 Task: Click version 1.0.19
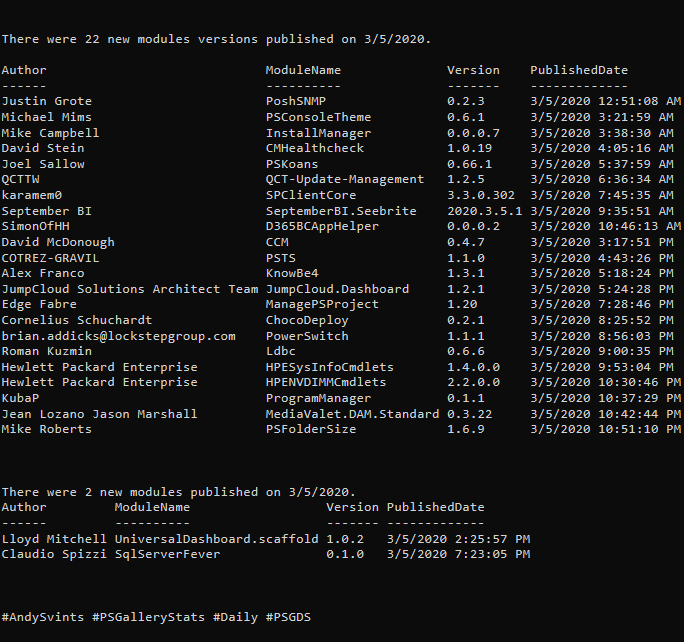pos(469,148)
